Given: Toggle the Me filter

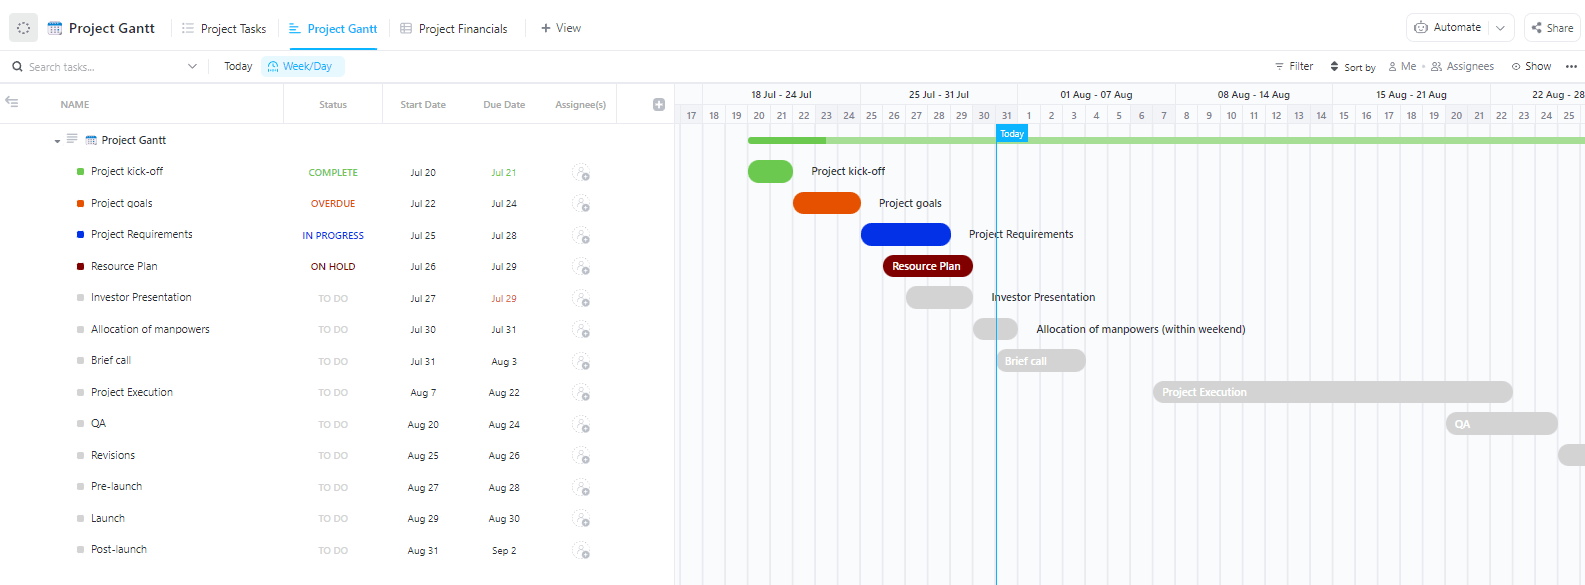Looking at the screenshot, I should (1402, 67).
